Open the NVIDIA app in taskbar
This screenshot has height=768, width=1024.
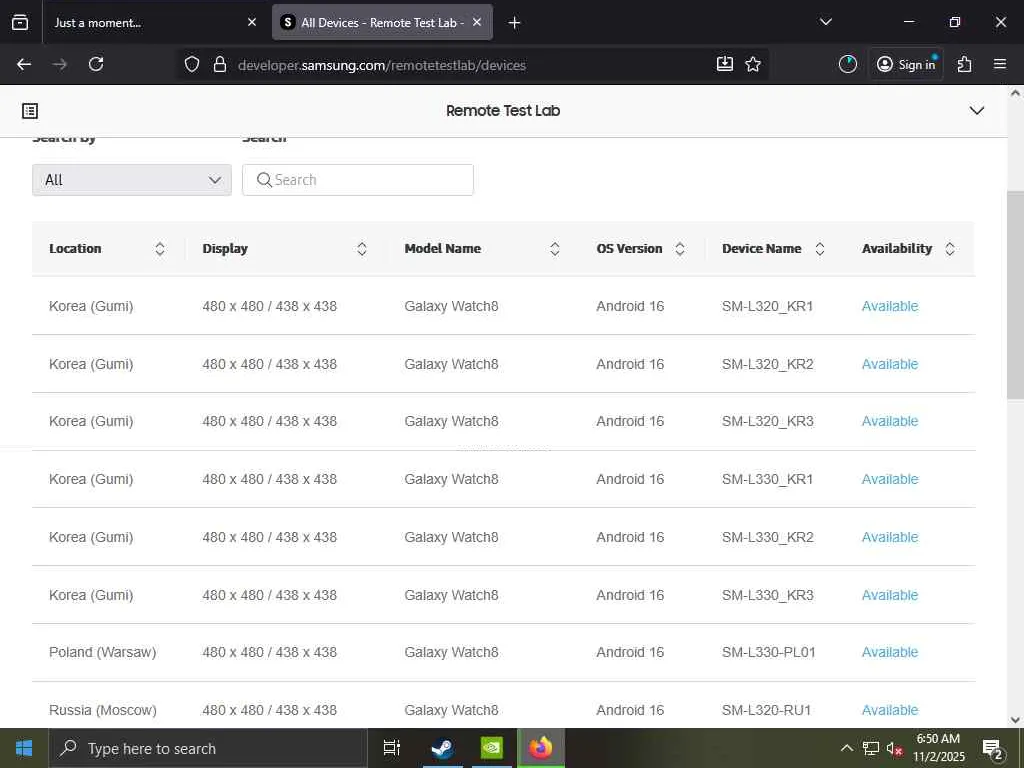pyautogui.click(x=492, y=748)
